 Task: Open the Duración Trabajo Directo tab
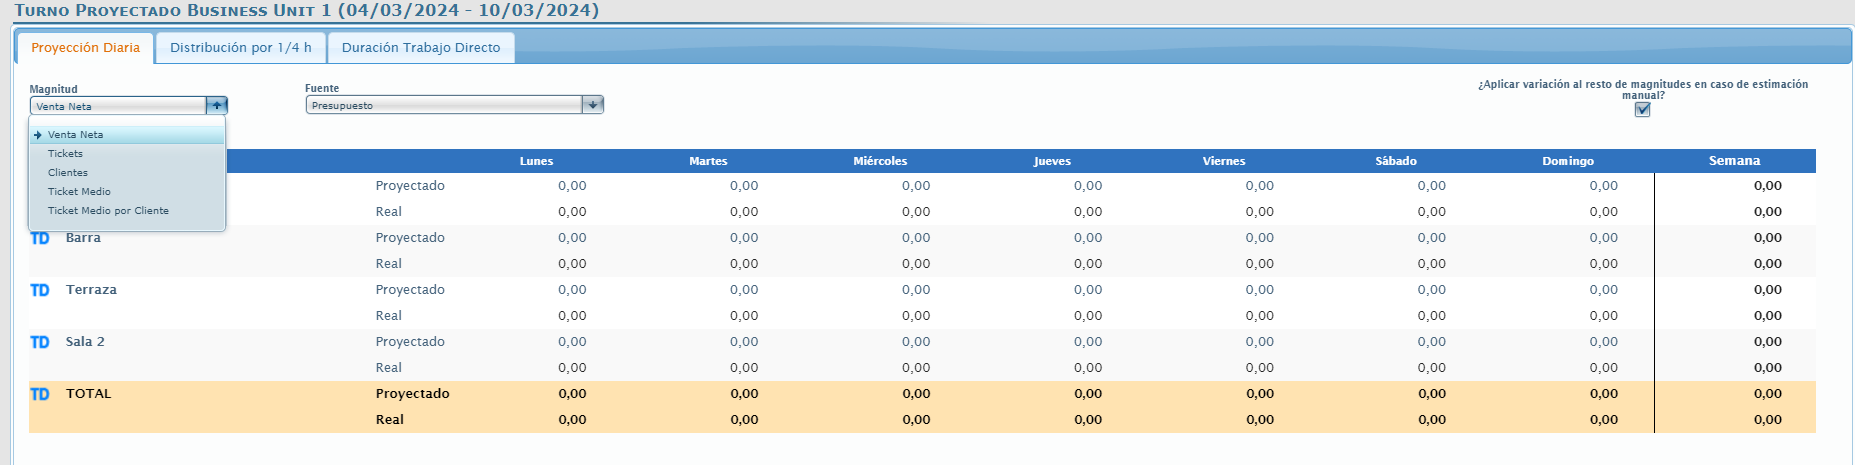421,48
